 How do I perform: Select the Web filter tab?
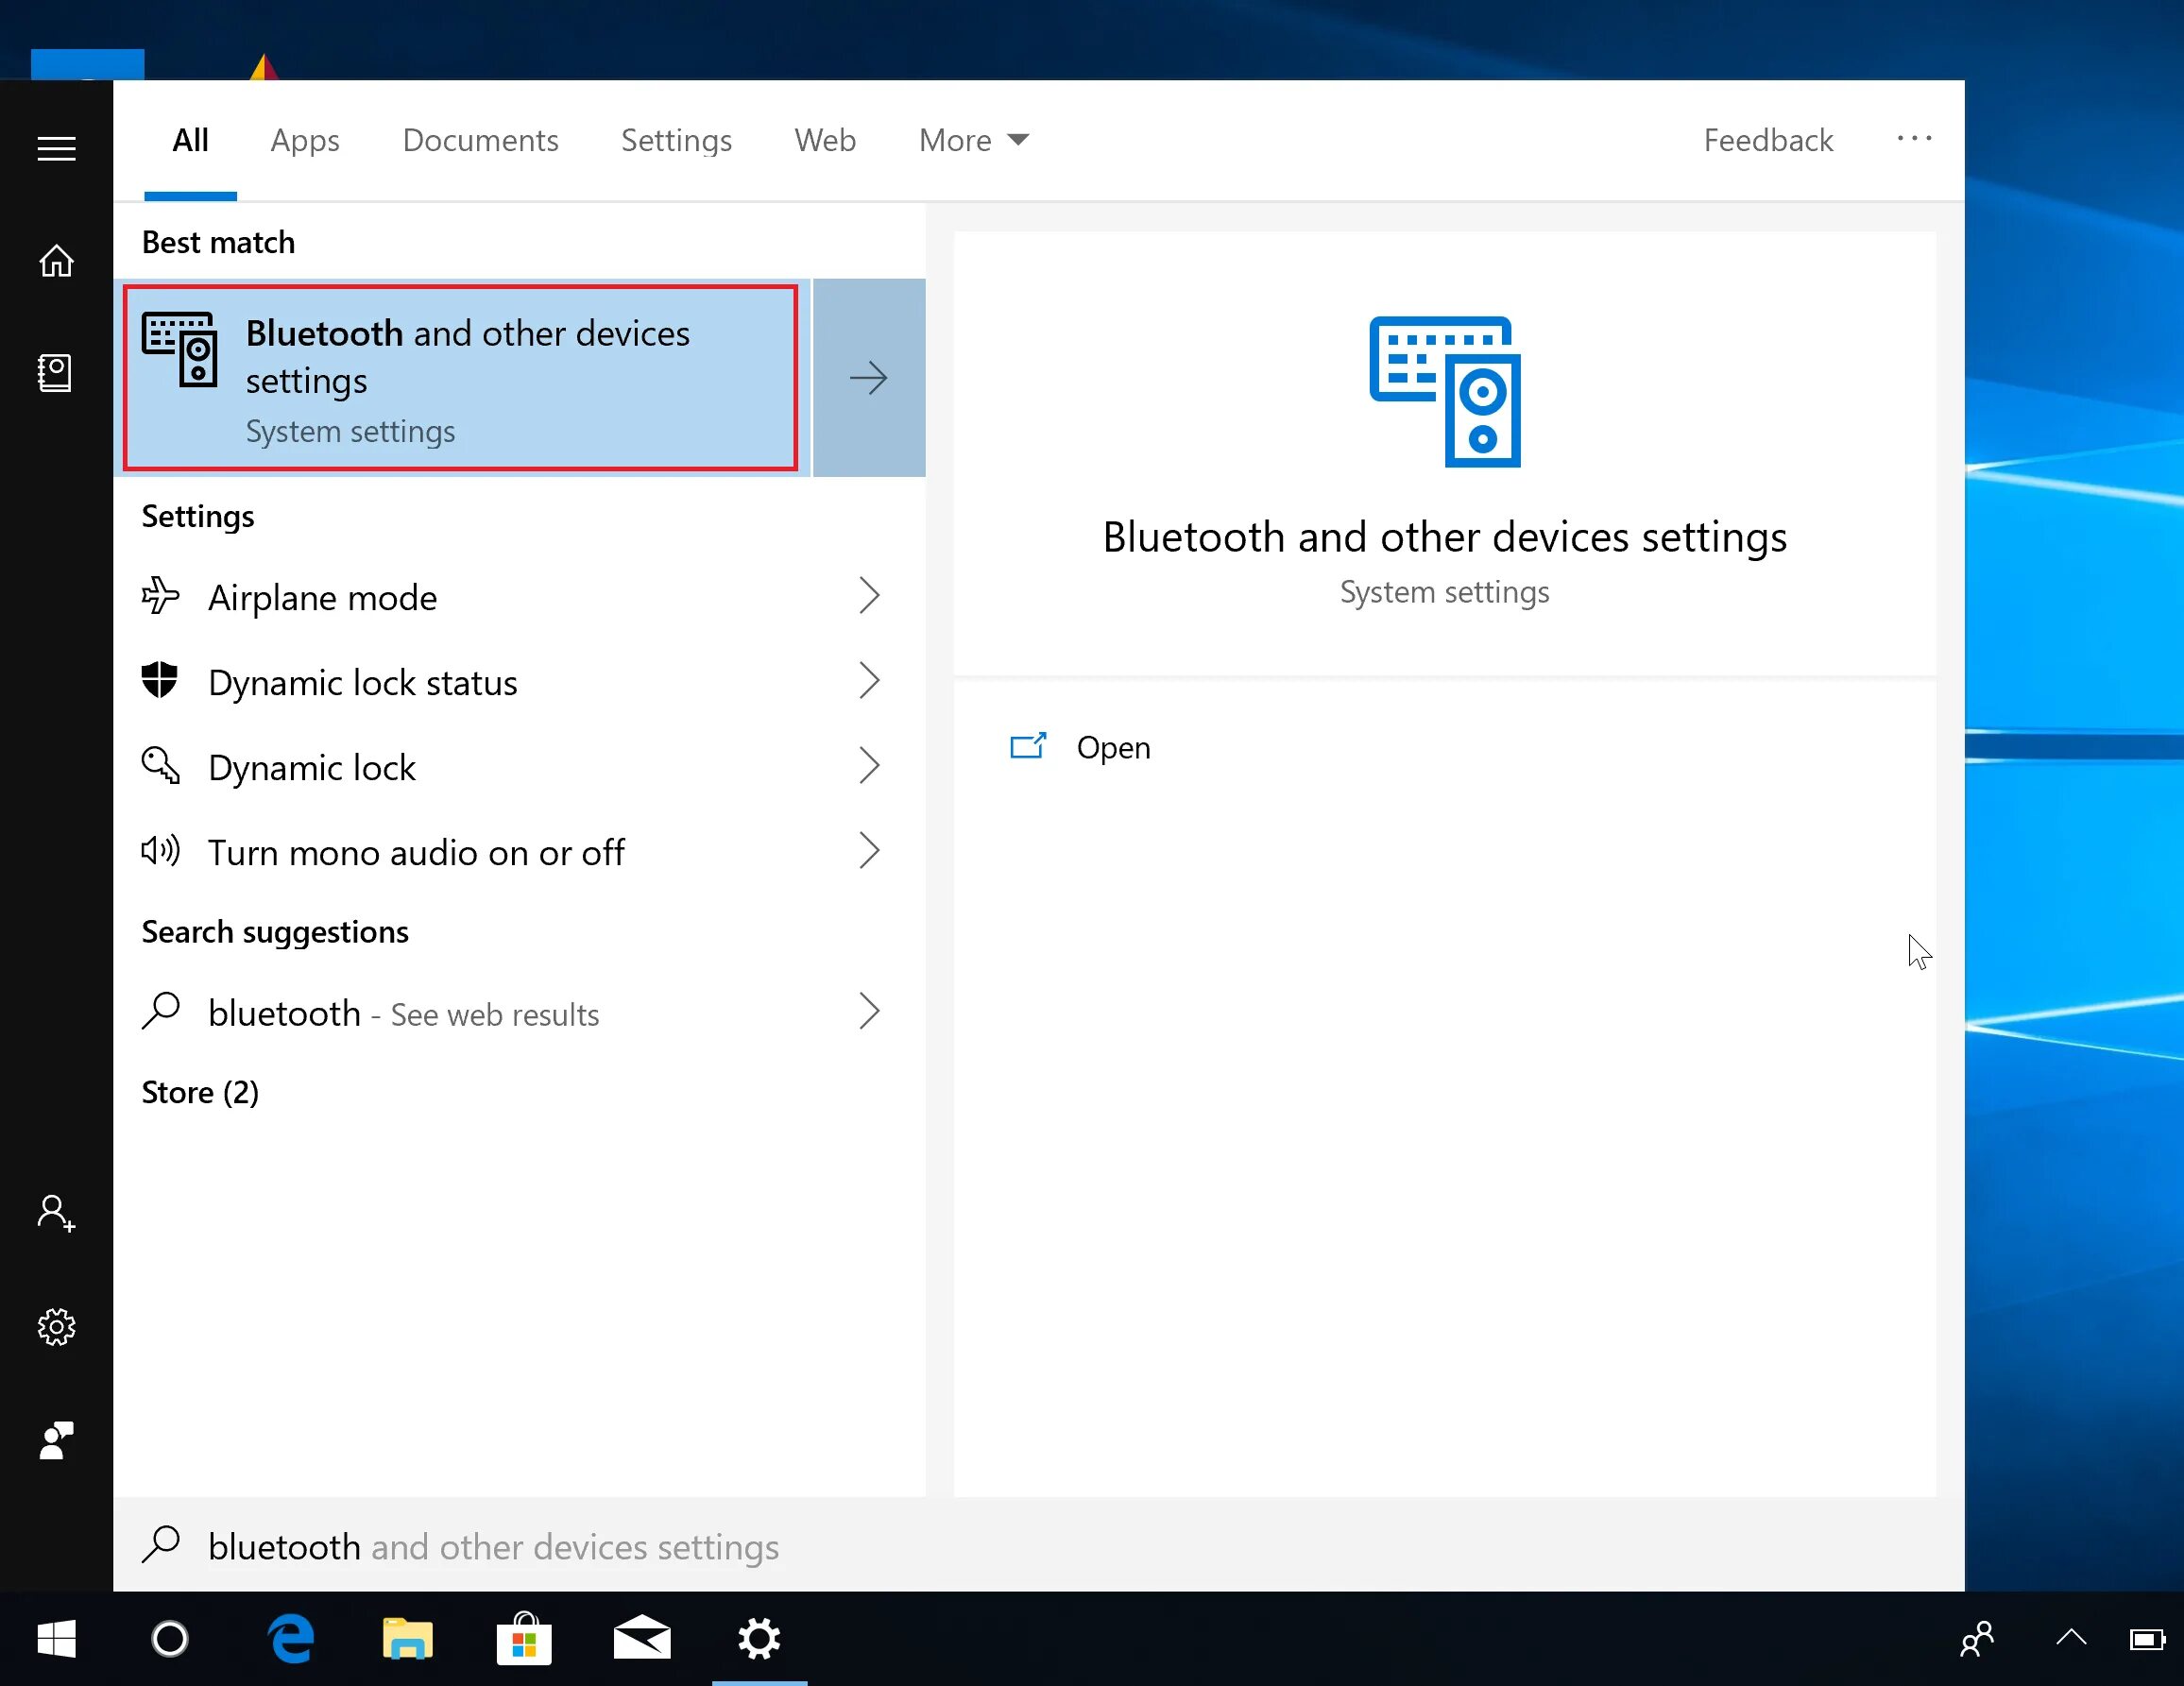point(824,140)
